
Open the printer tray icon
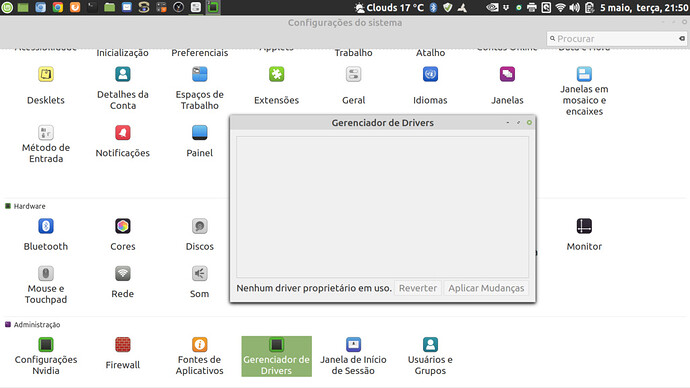click(532, 7)
